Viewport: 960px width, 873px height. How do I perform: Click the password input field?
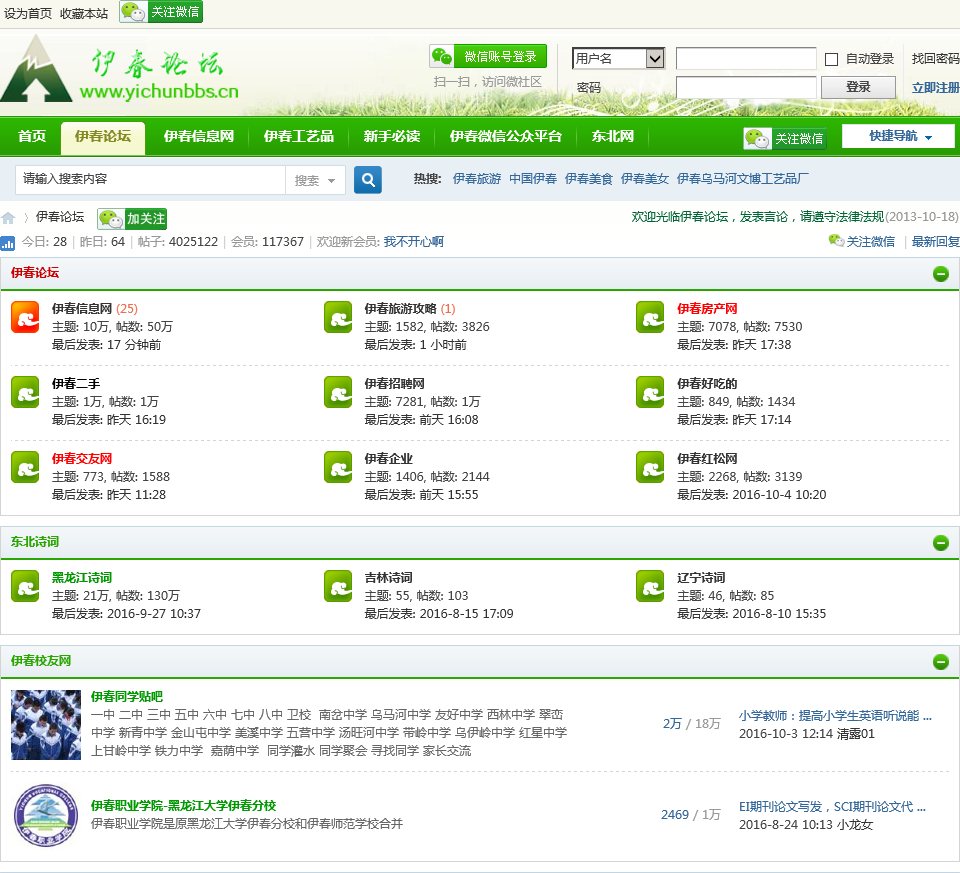pyautogui.click(x=746, y=87)
